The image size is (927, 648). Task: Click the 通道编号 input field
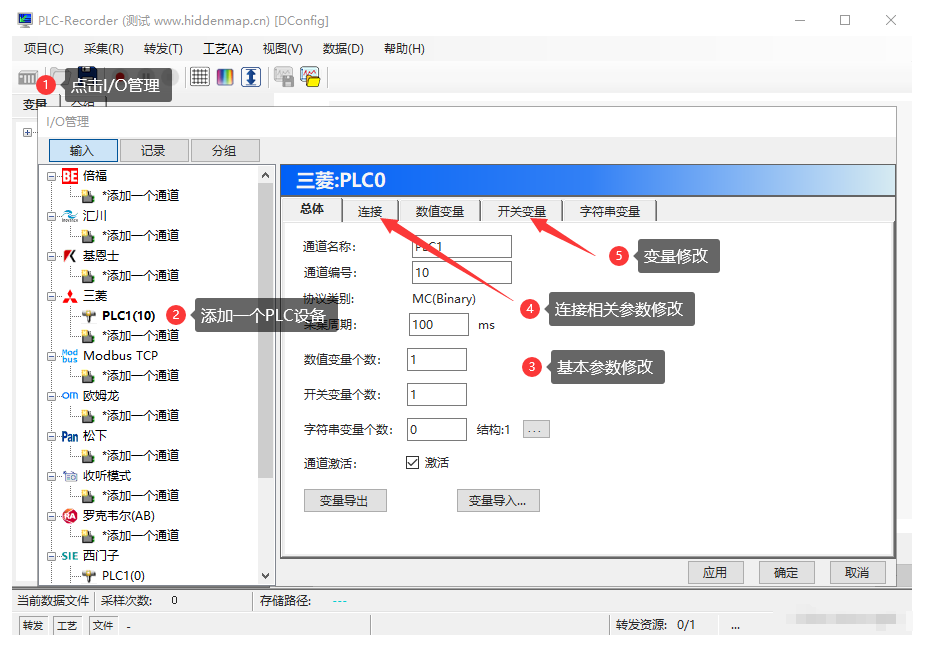[461, 273]
